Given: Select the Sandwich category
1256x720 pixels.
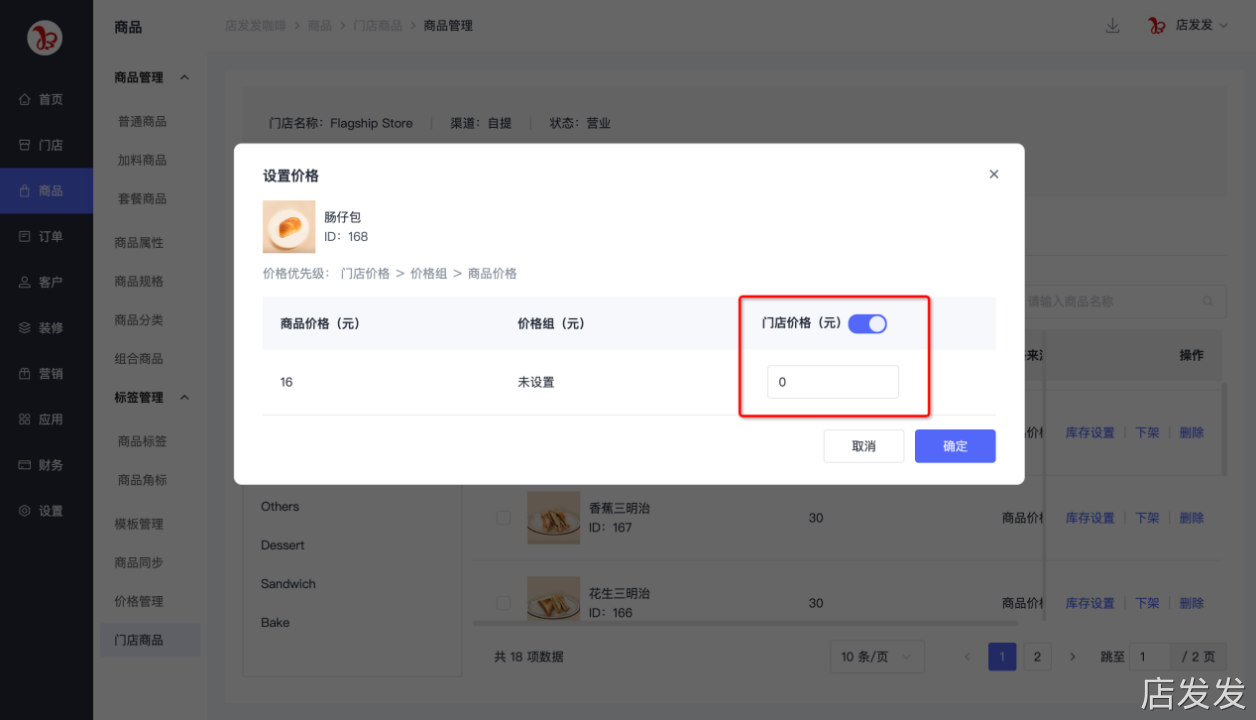Looking at the screenshot, I should 288,584.
